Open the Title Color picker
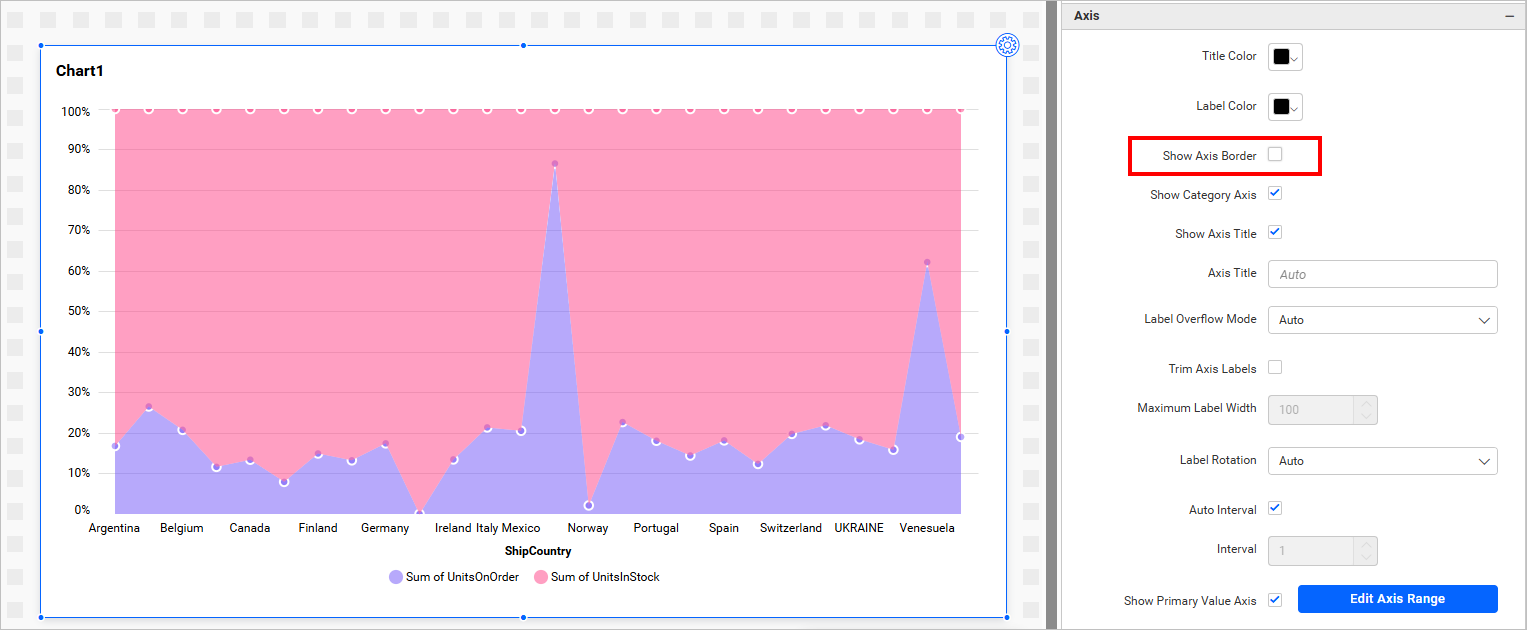Viewport: 1527px width, 630px height. coord(1285,57)
